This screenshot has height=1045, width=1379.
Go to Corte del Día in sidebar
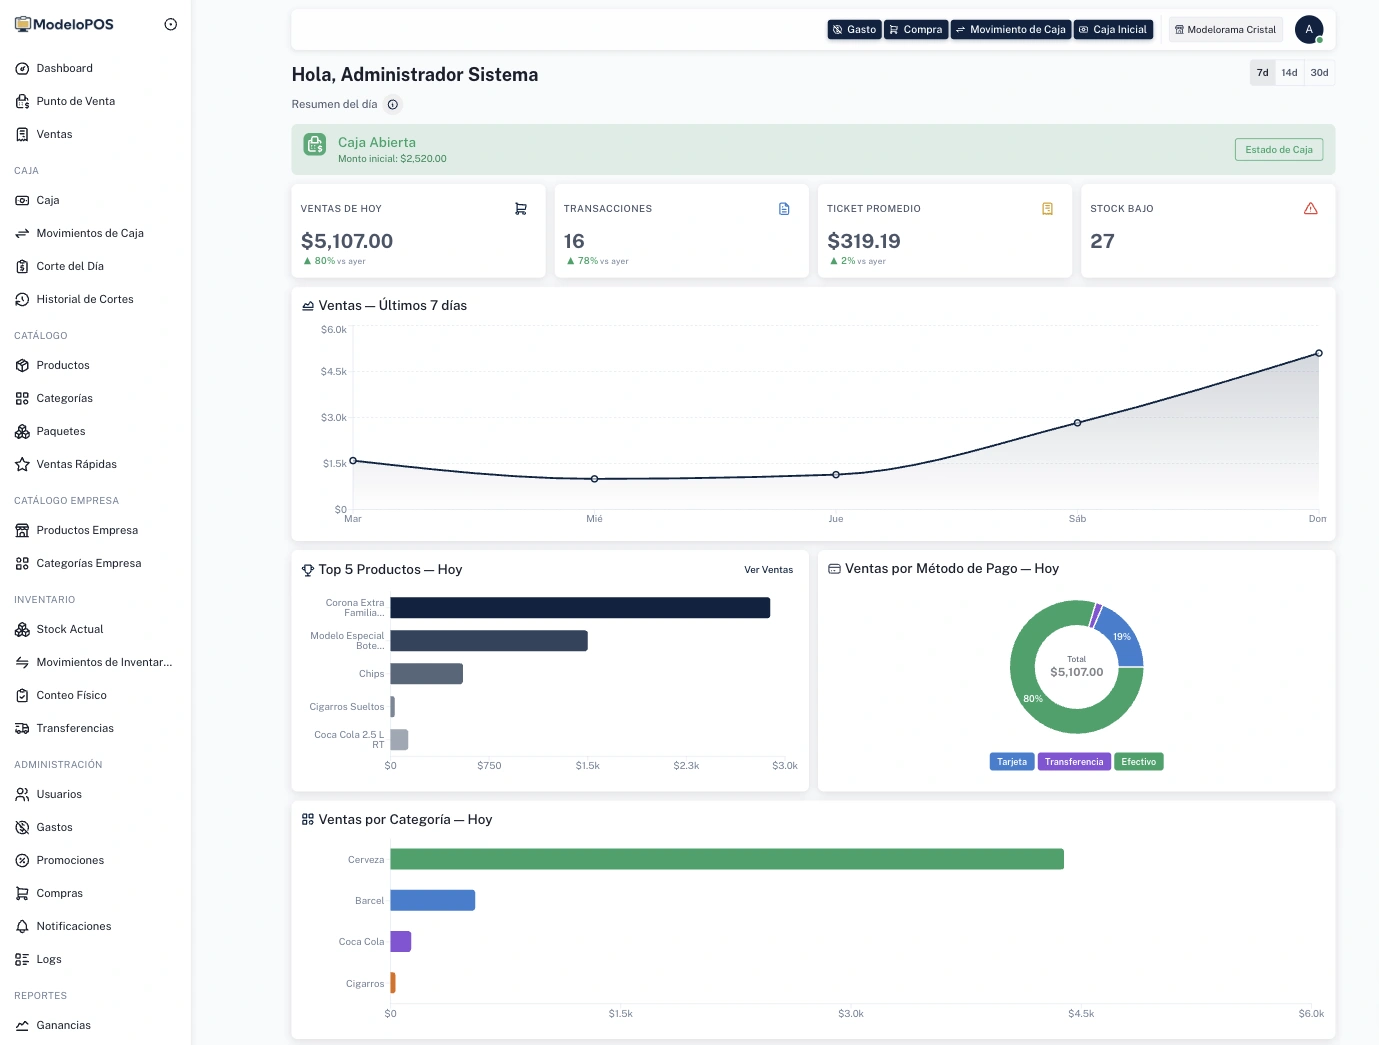tap(70, 266)
